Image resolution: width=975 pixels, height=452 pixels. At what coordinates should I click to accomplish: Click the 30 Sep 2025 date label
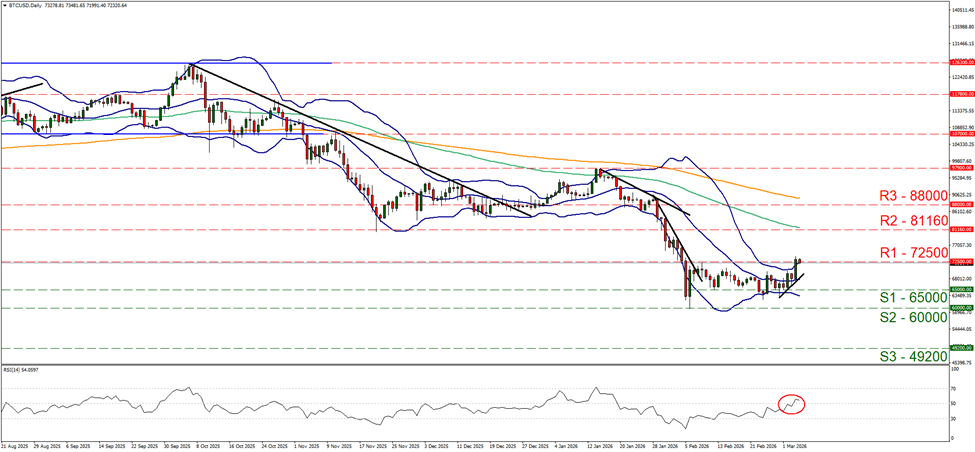tap(178, 446)
